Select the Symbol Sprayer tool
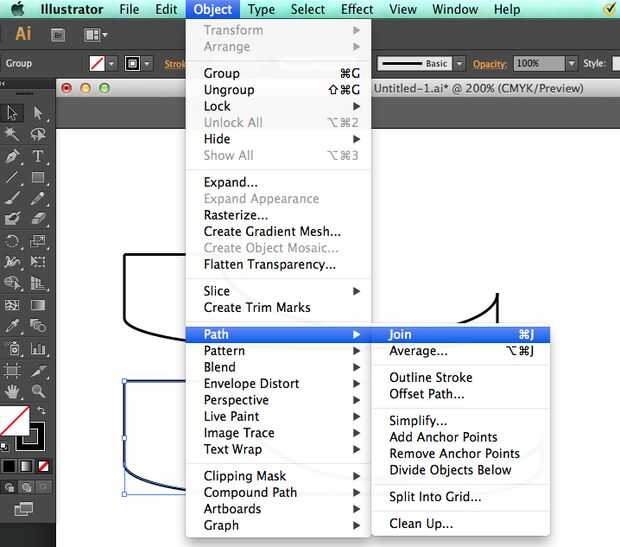Screen dimensions: 620x547 [12, 349]
